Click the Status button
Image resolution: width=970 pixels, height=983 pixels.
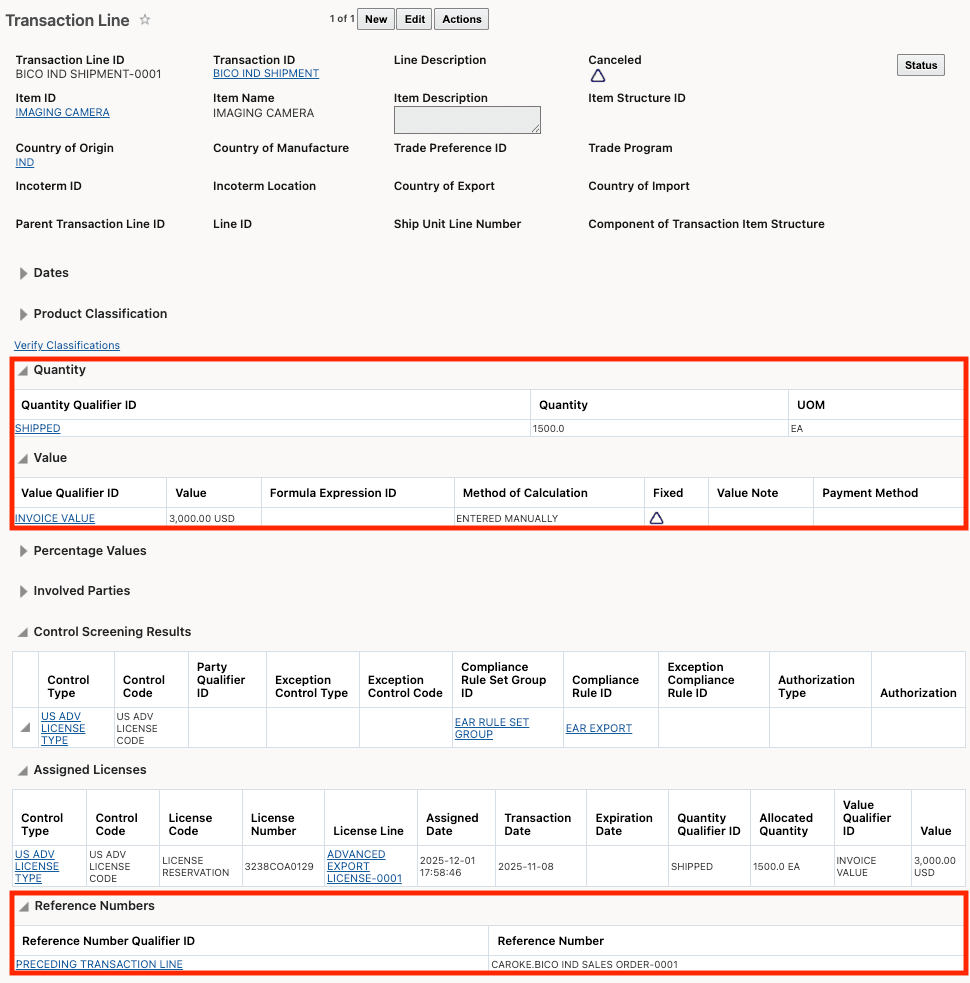920,64
